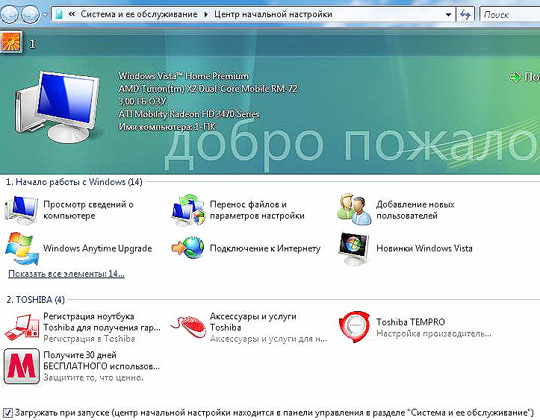Click '3,00 ГБ ОЗУ' memory text
The height and width of the screenshot is (420, 540).
(142, 101)
